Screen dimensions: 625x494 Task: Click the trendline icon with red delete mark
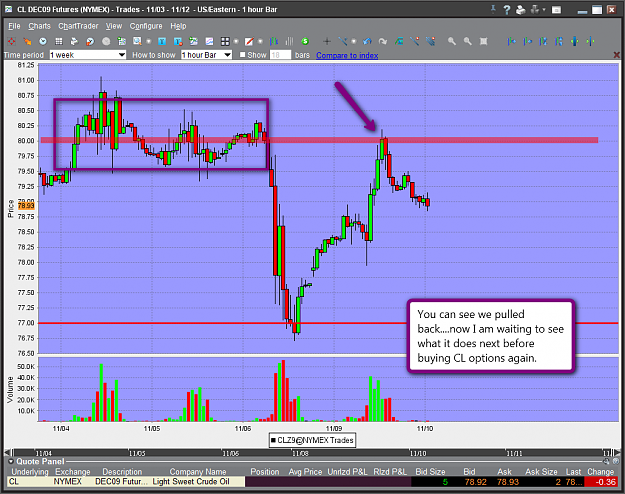pyautogui.click(x=415, y=41)
